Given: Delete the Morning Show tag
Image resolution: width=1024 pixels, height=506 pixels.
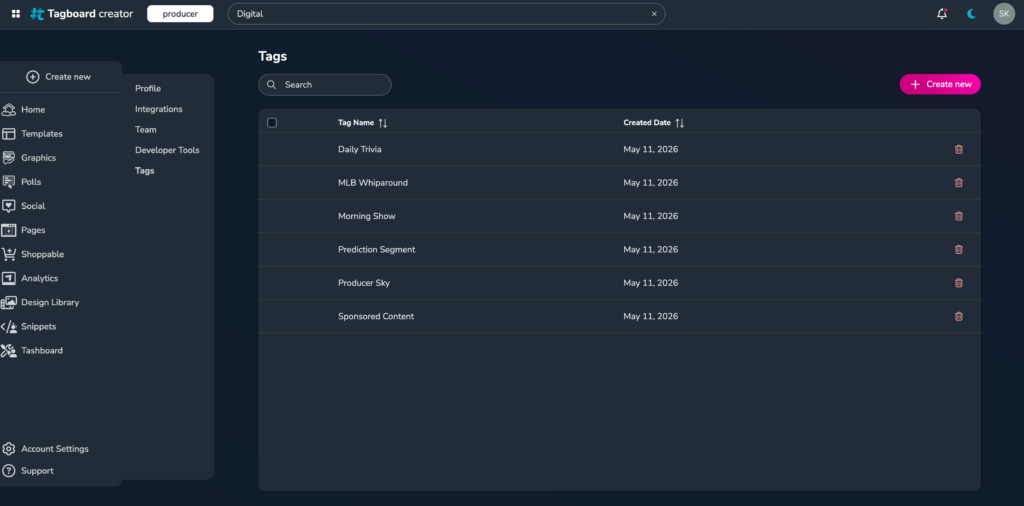Looking at the screenshot, I should pos(959,216).
